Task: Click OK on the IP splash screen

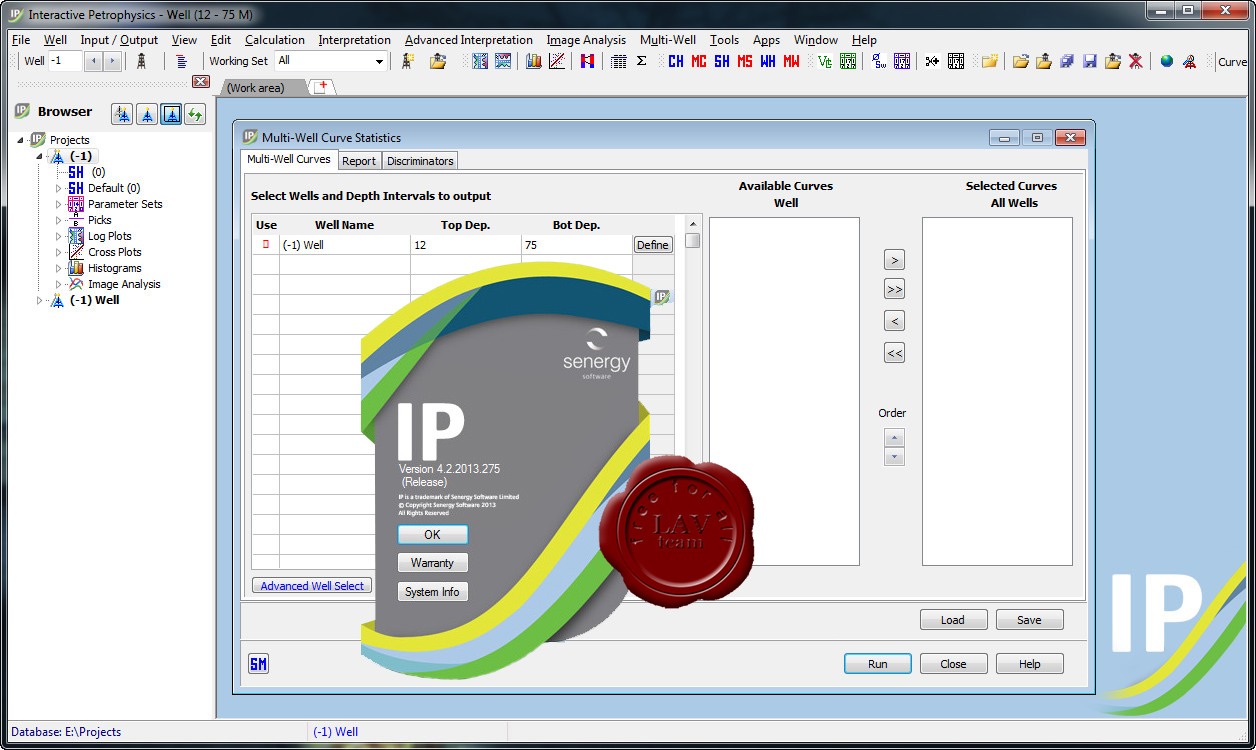Action: click(x=432, y=534)
